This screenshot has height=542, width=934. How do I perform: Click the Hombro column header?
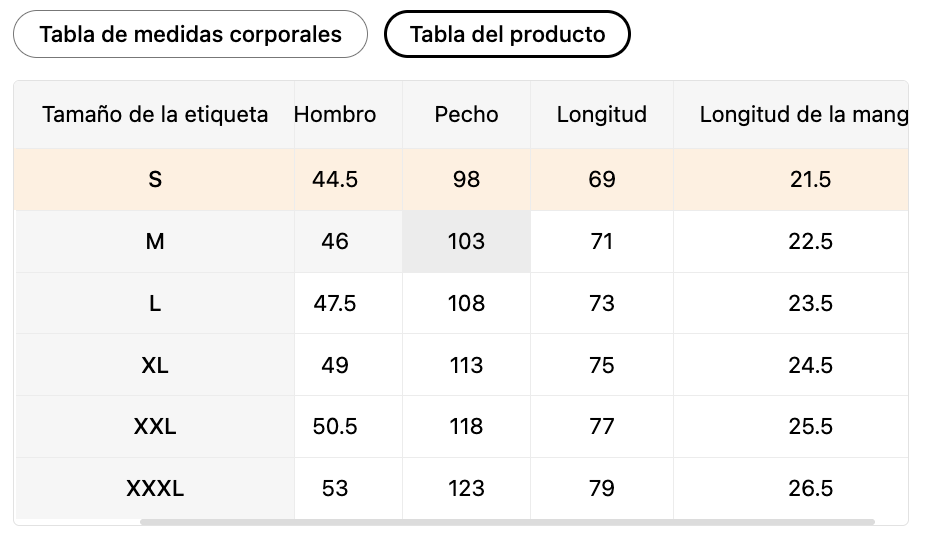point(335,114)
